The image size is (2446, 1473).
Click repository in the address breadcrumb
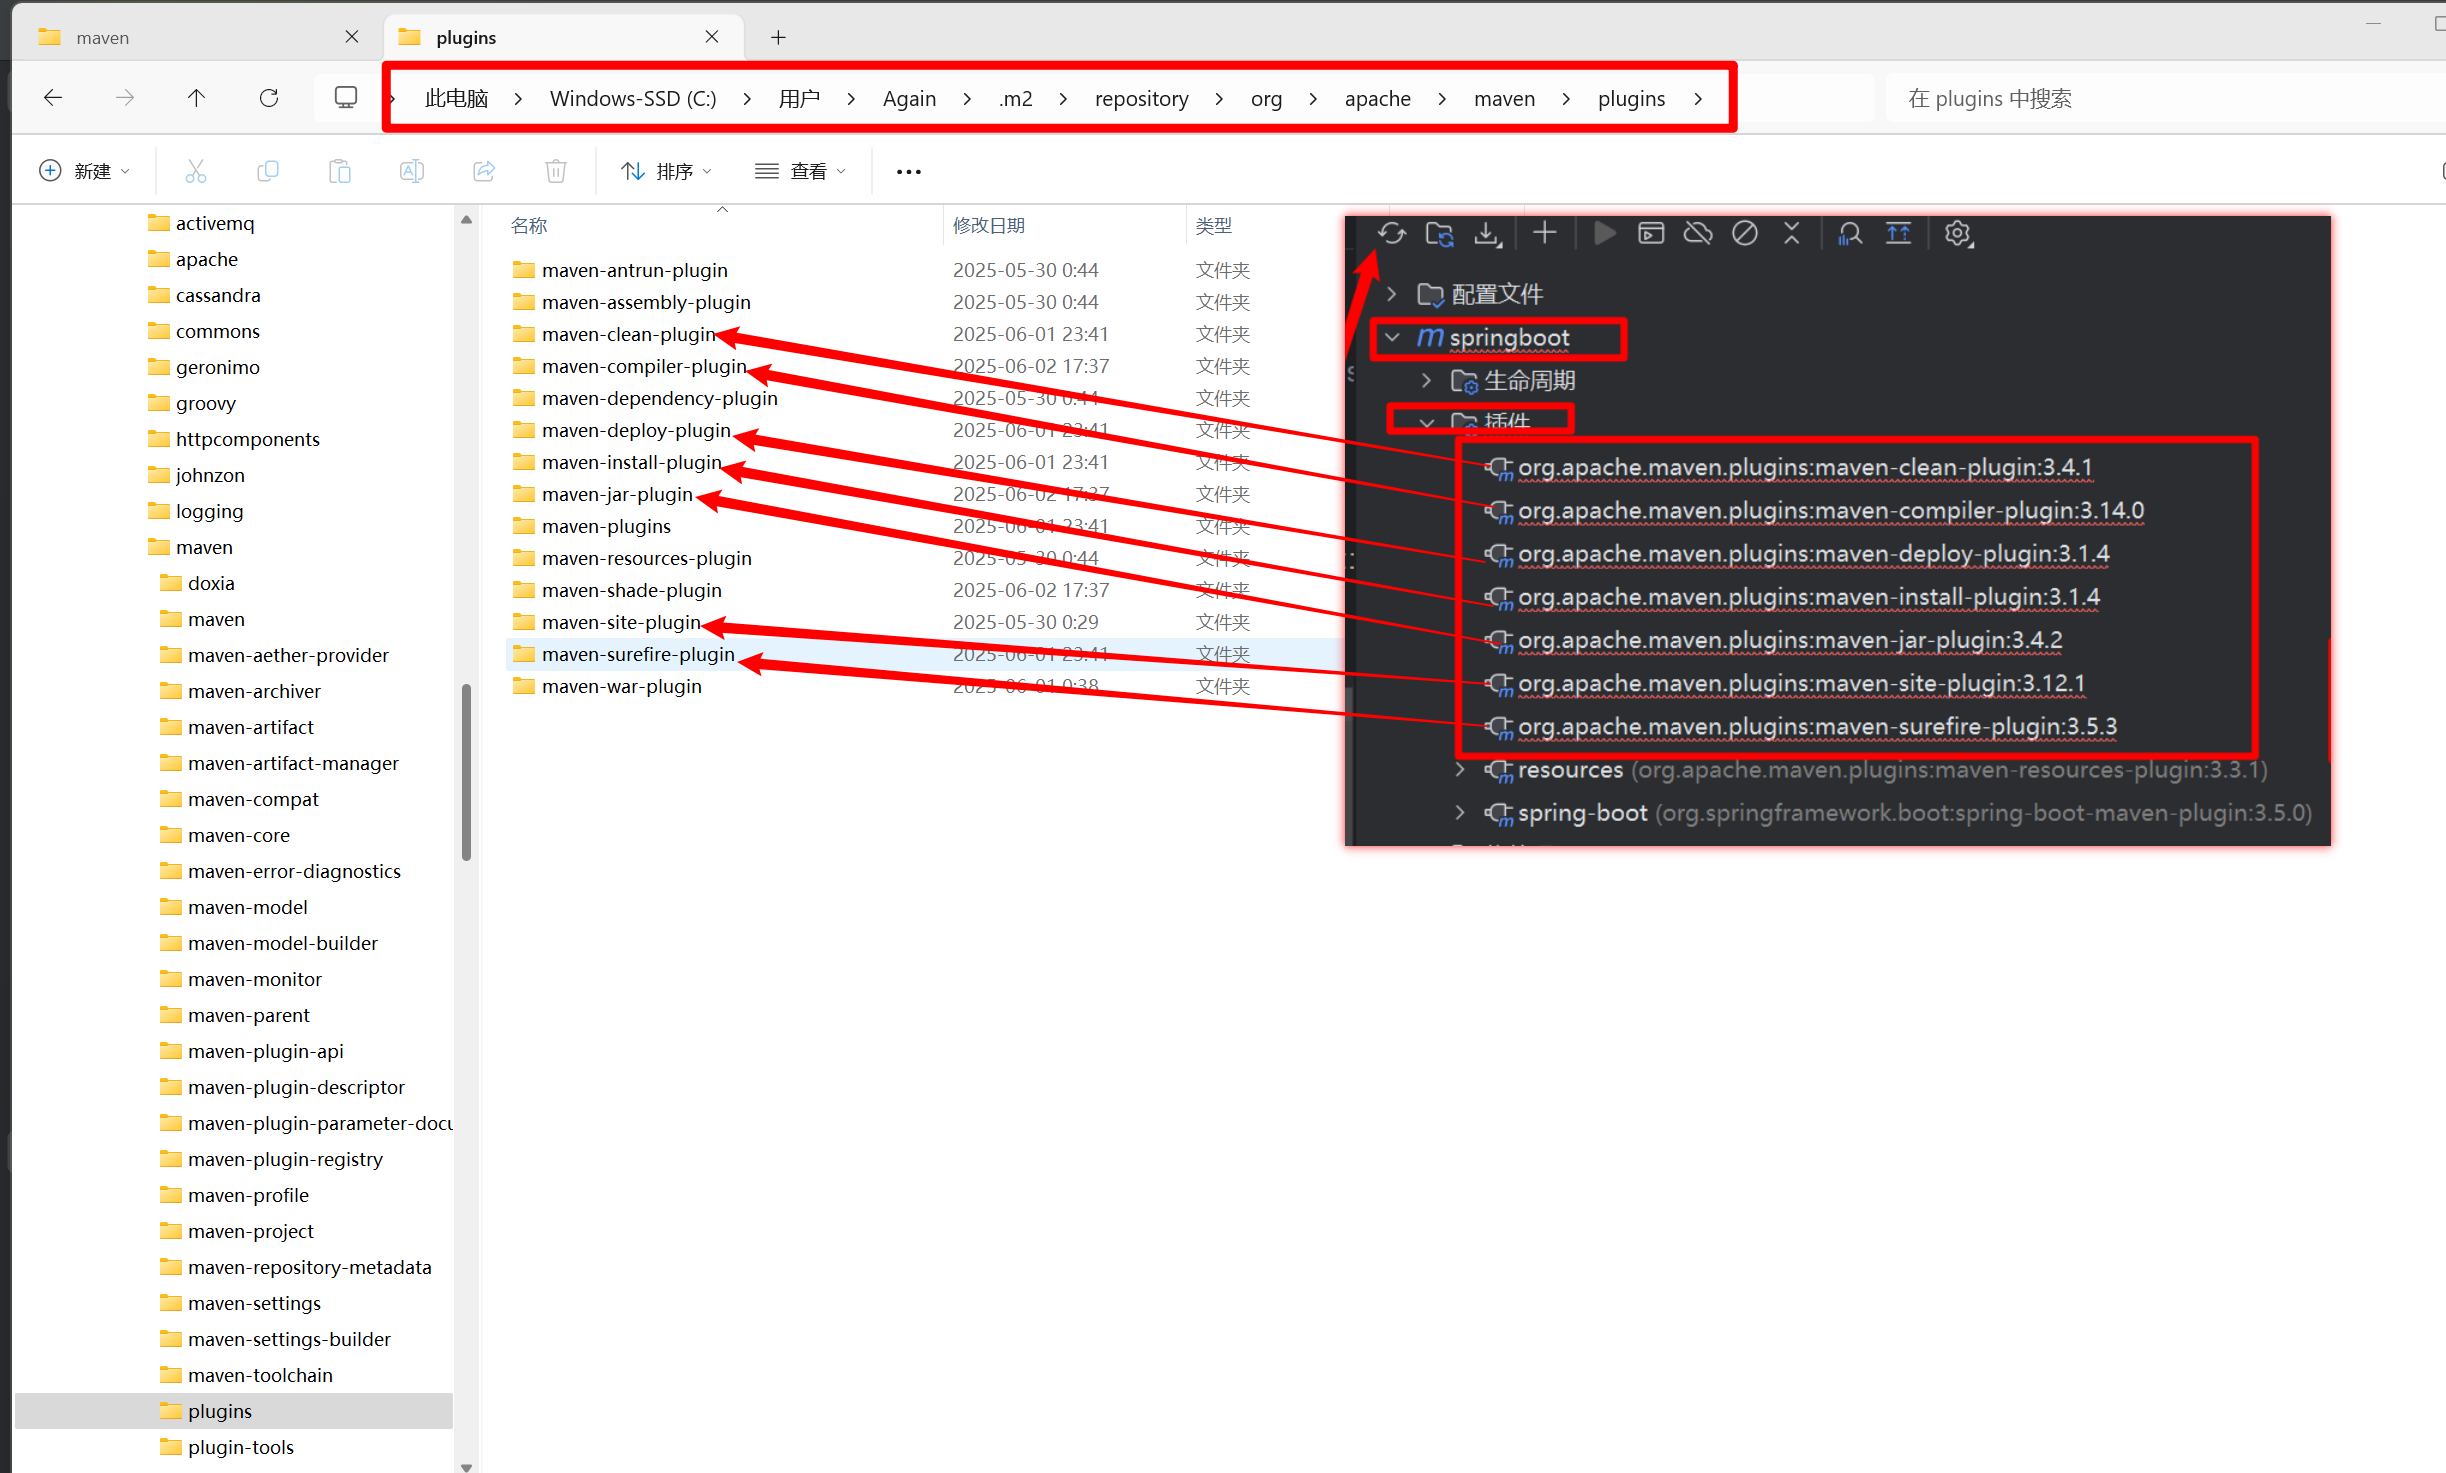click(x=1141, y=98)
